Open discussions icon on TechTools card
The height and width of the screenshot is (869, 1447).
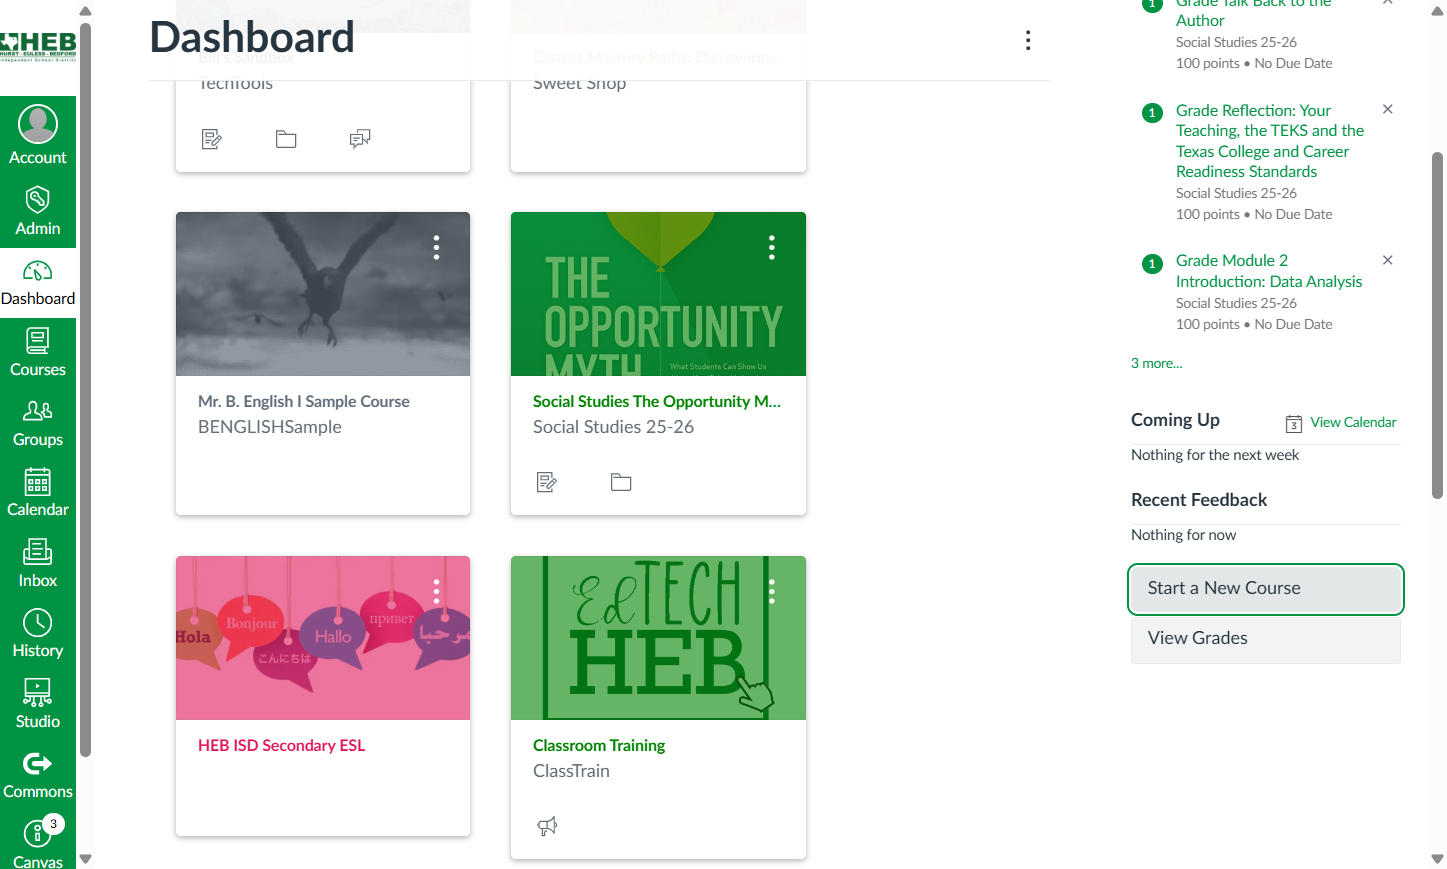click(360, 139)
